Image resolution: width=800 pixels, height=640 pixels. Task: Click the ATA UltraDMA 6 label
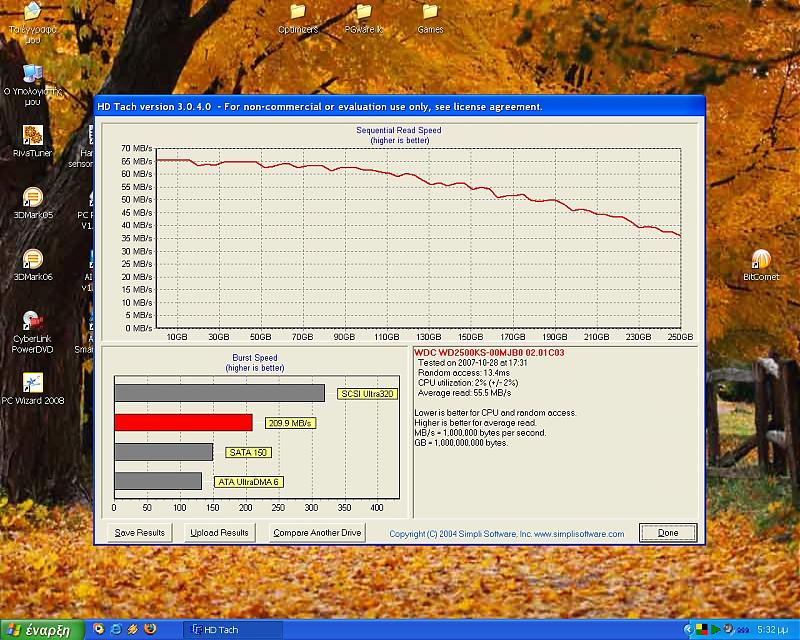248,482
